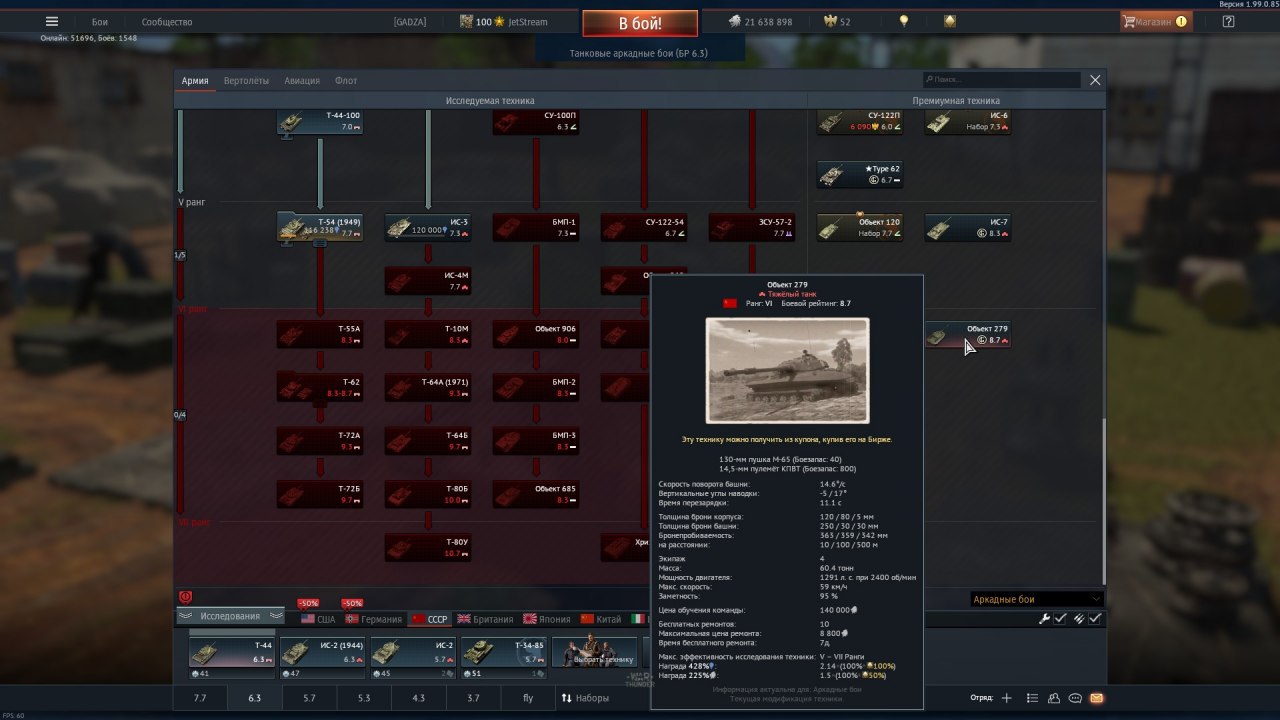Viewport: 1280px width, 720px height.
Task: Click Объект 279 tooltip preview image
Action: click(787, 370)
